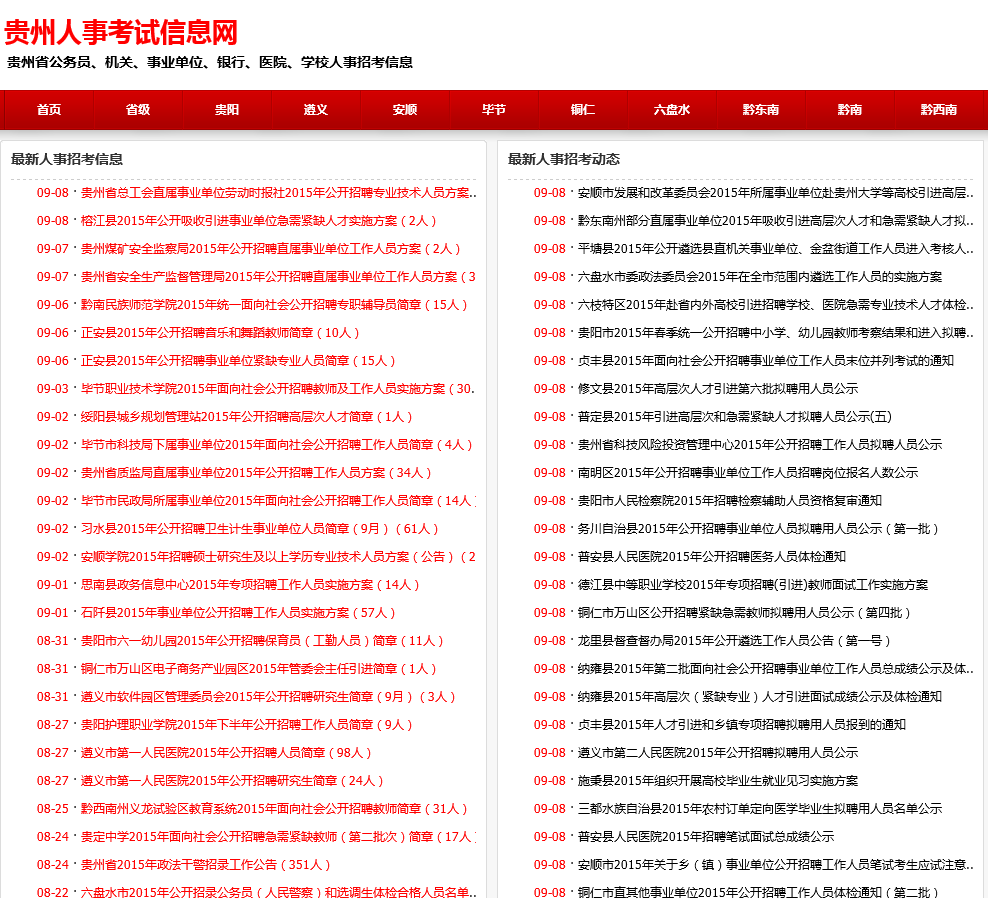Open 安顺学院招聘硕士研究生 link
Image resolution: width=988 pixels, height=898 pixels.
pyautogui.click(x=278, y=557)
